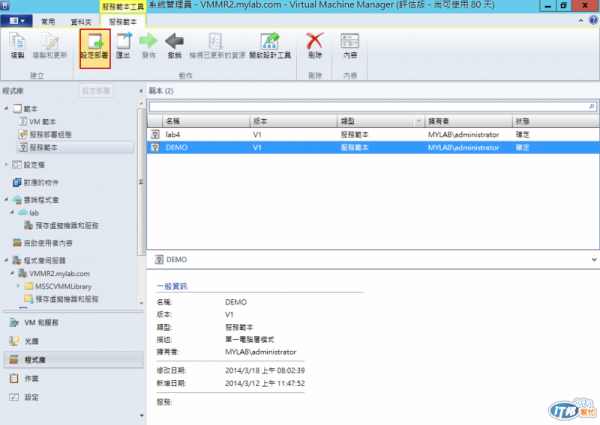Minimize the ribbon with the caret

coord(581,21)
